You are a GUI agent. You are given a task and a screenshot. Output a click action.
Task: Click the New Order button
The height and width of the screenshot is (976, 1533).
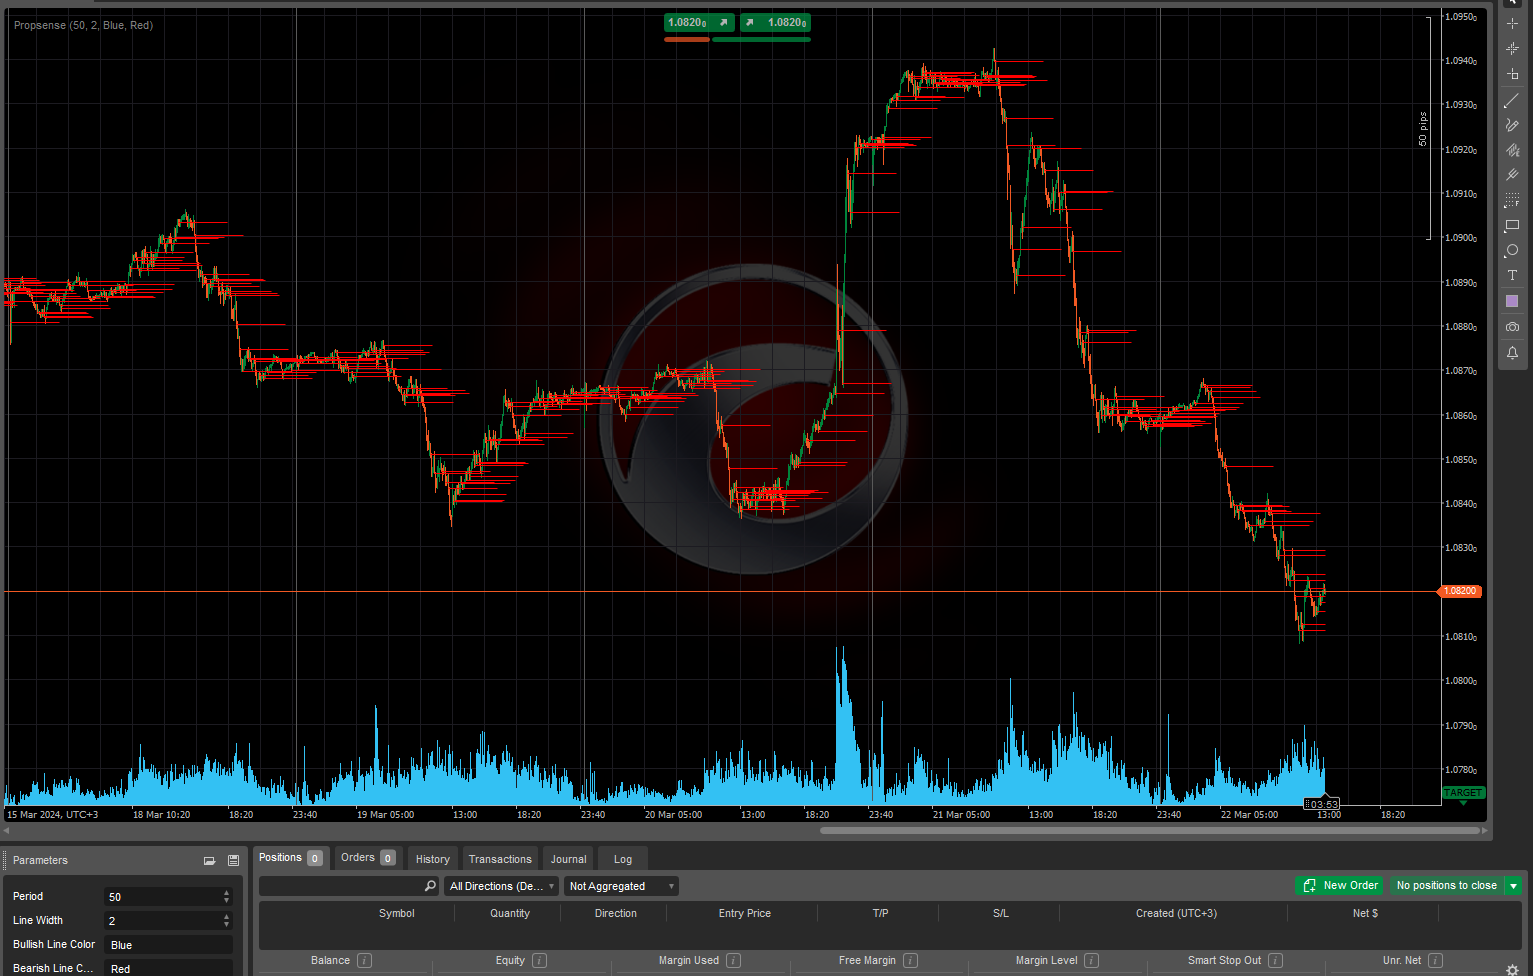pos(1340,886)
